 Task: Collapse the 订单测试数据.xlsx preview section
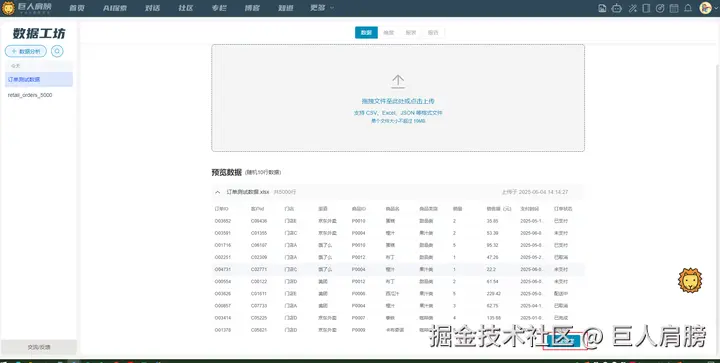click(x=218, y=192)
